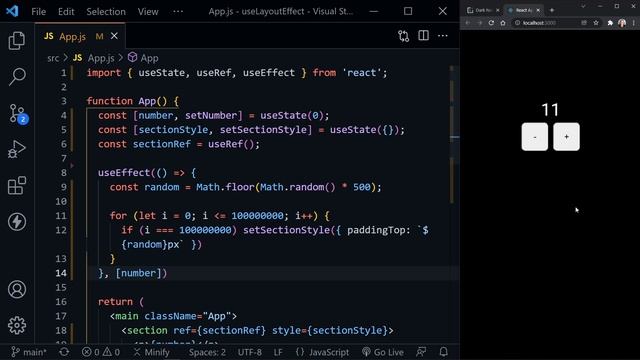Open a new browser tab
The height and width of the screenshot is (360, 640).
pos(552,10)
